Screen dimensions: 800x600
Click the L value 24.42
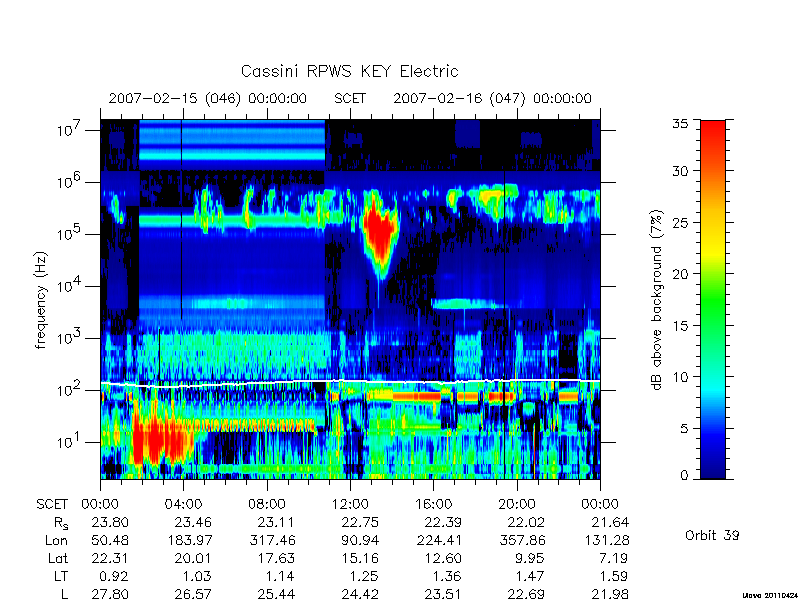click(x=359, y=594)
